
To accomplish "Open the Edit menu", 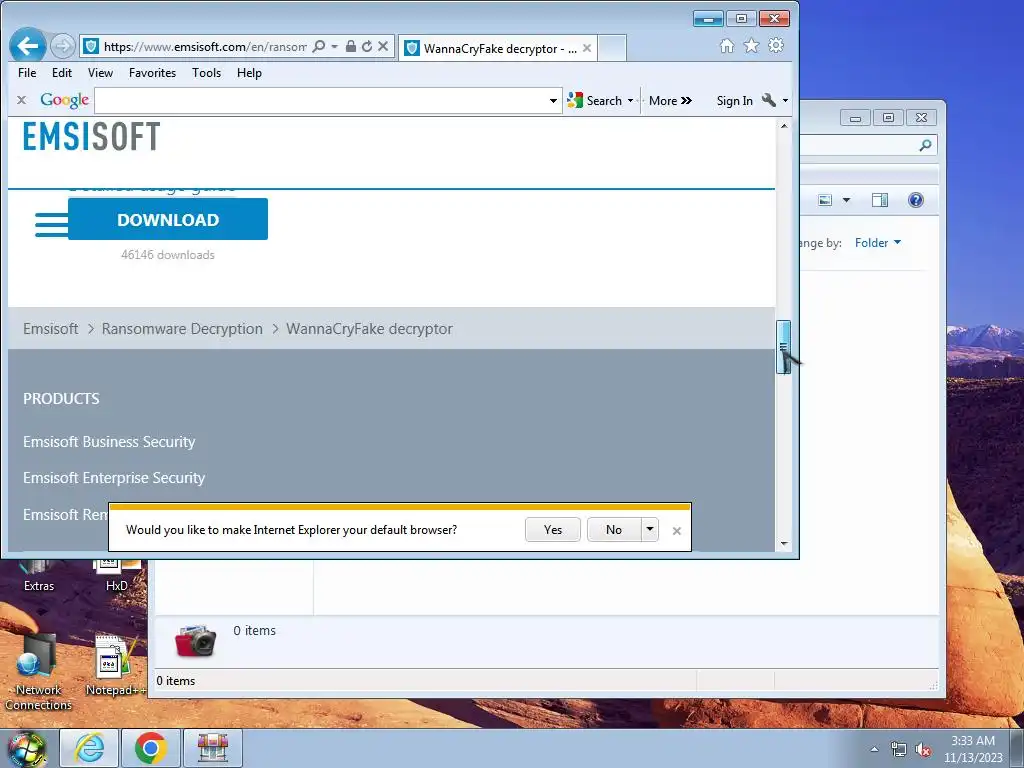I will click(62, 73).
